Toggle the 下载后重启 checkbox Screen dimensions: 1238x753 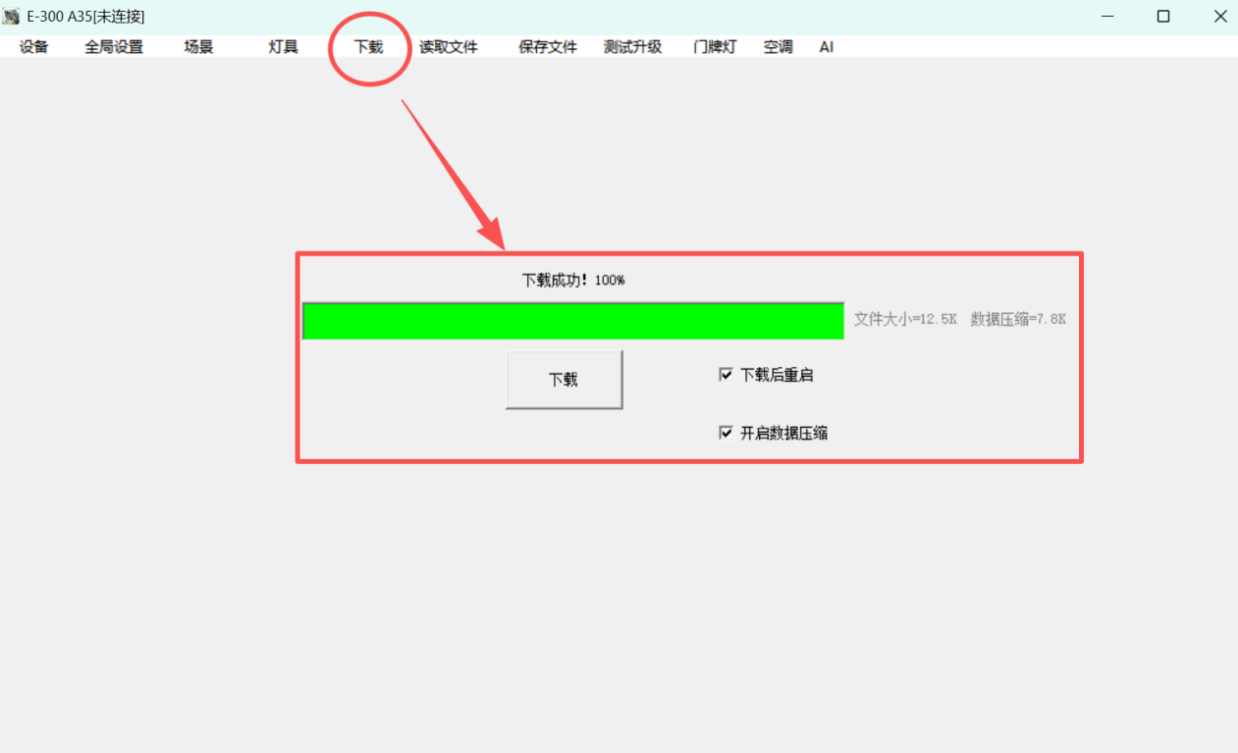[726, 375]
